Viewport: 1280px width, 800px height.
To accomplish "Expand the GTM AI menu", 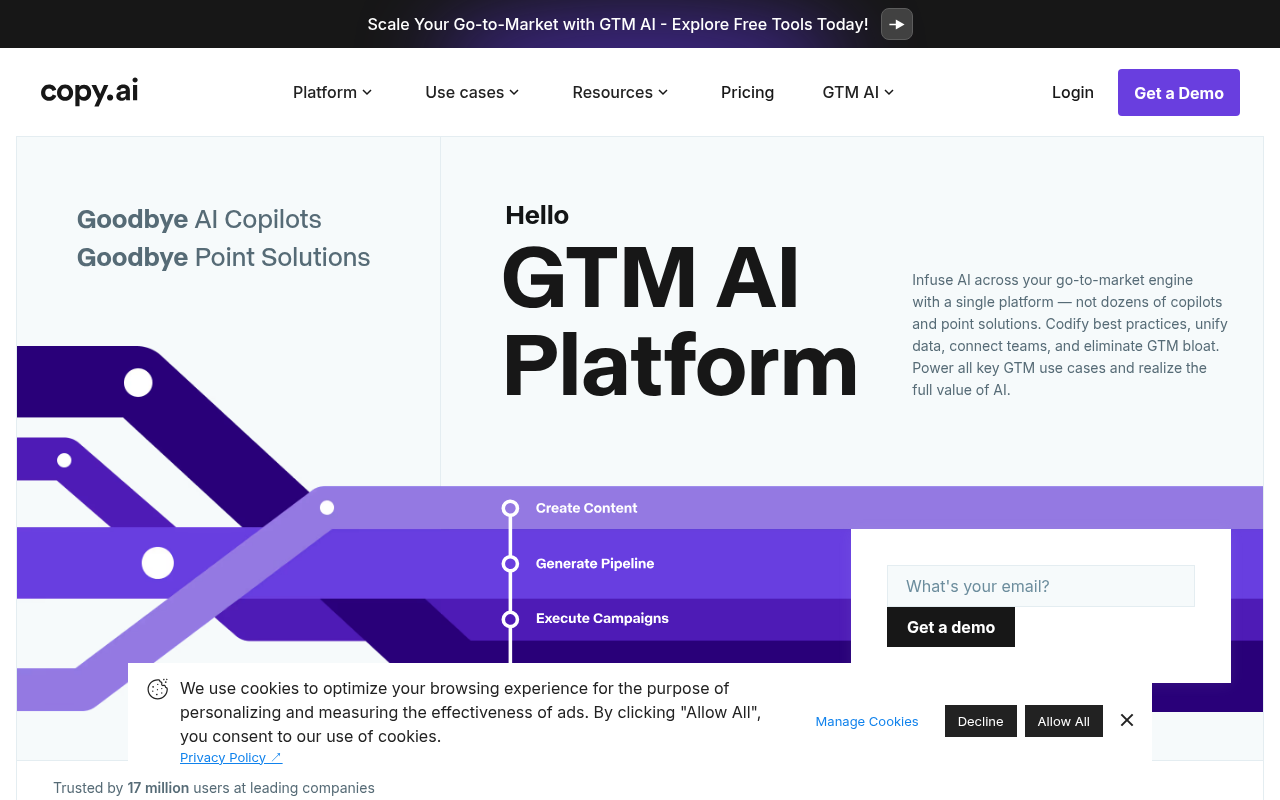I will (x=857, y=92).
